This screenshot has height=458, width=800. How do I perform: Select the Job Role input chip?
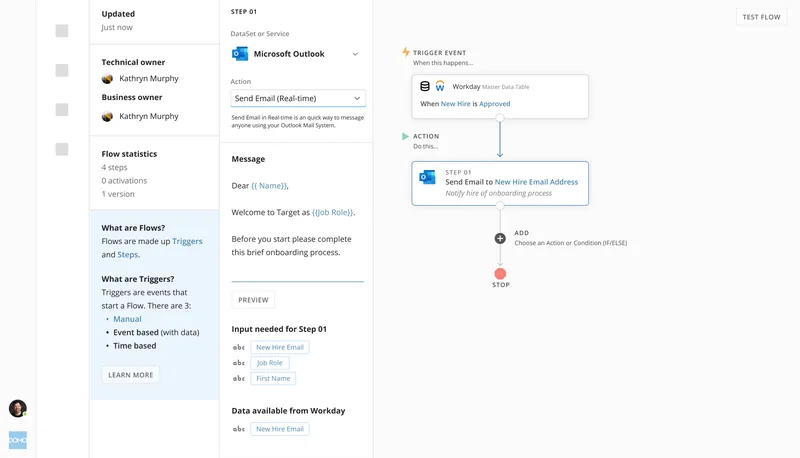[269, 363]
